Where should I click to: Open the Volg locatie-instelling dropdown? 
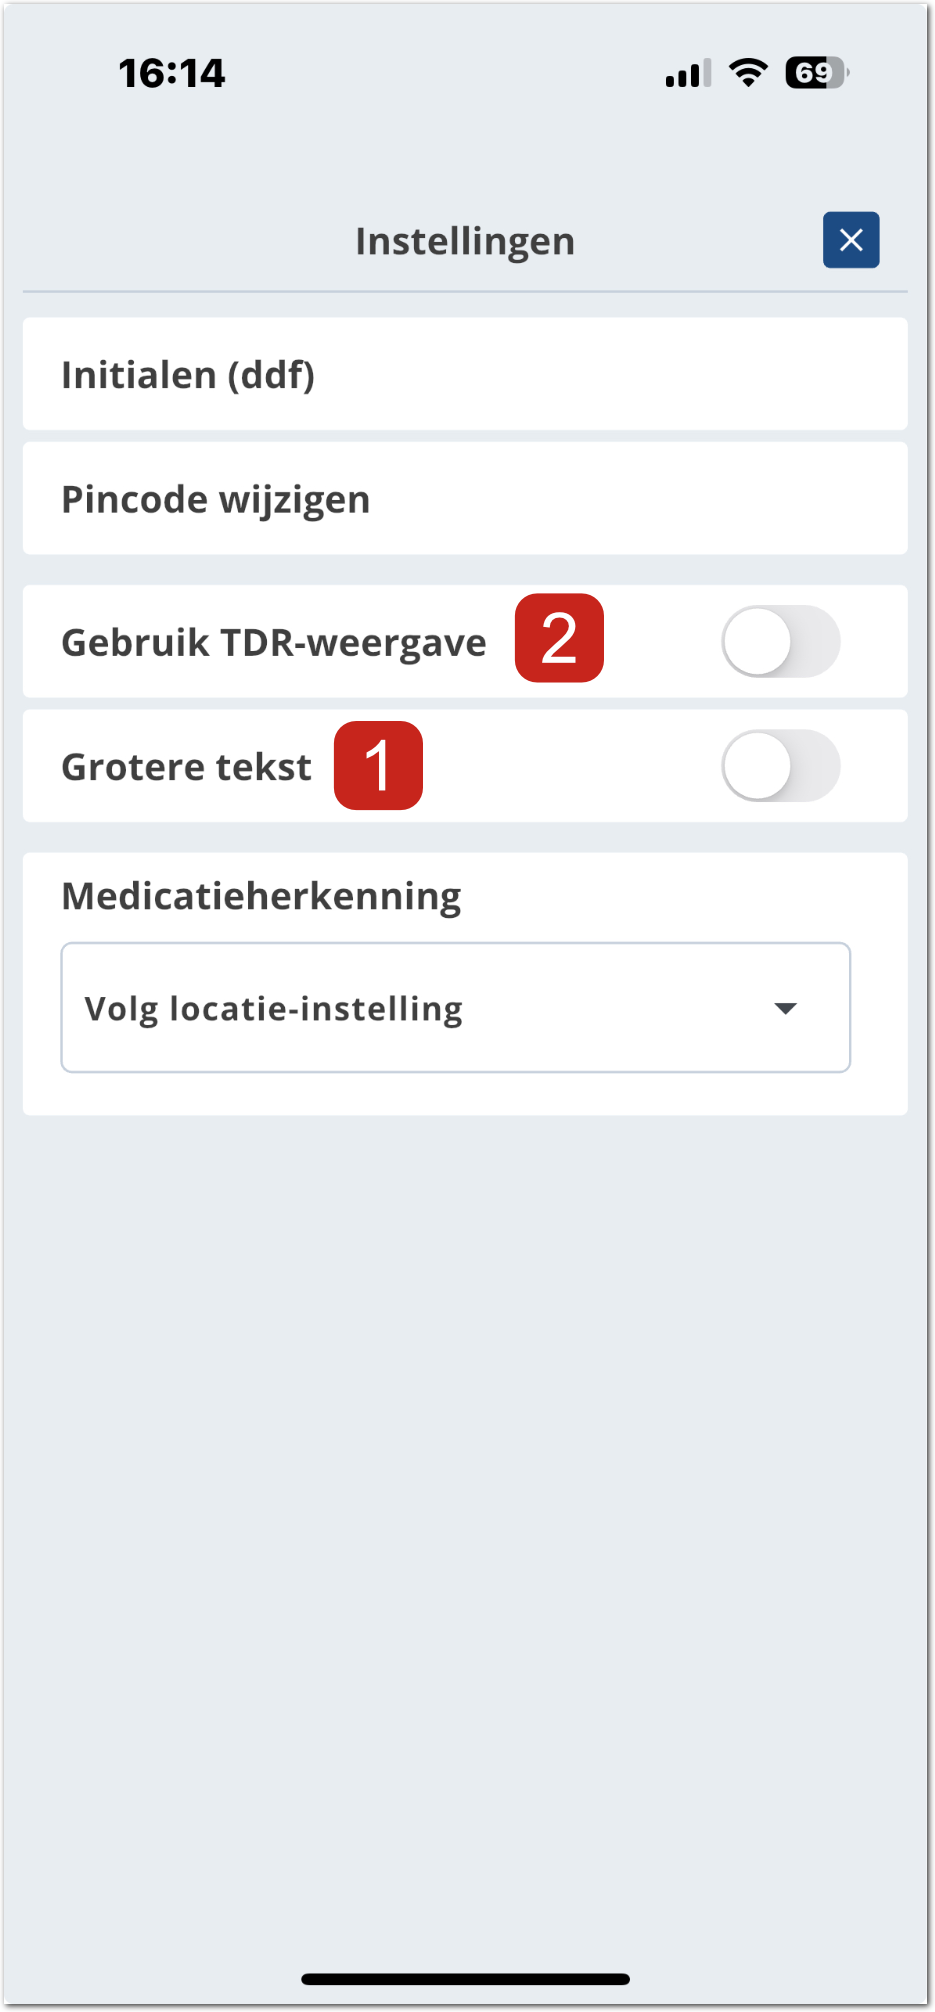[x=455, y=1008]
